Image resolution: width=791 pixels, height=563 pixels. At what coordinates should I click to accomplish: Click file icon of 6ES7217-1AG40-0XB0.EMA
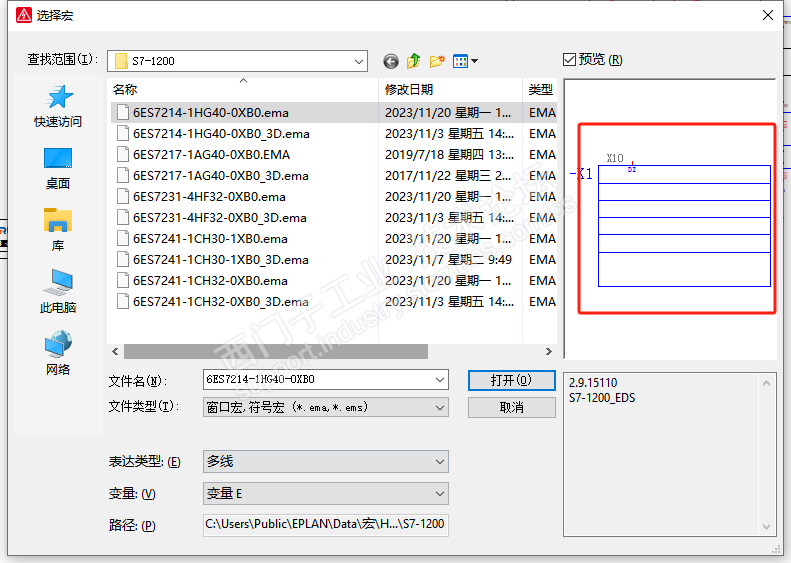coord(123,154)
